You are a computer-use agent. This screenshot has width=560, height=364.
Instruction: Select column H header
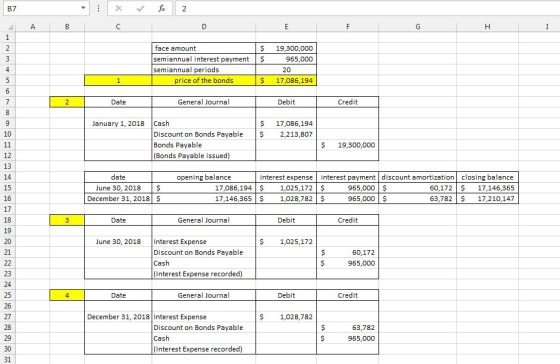pos(488,26)
